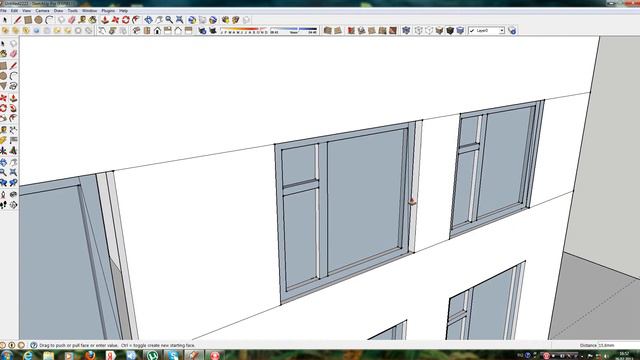
Task: Toggle X-ray face style
Action: tap(406, 31)
